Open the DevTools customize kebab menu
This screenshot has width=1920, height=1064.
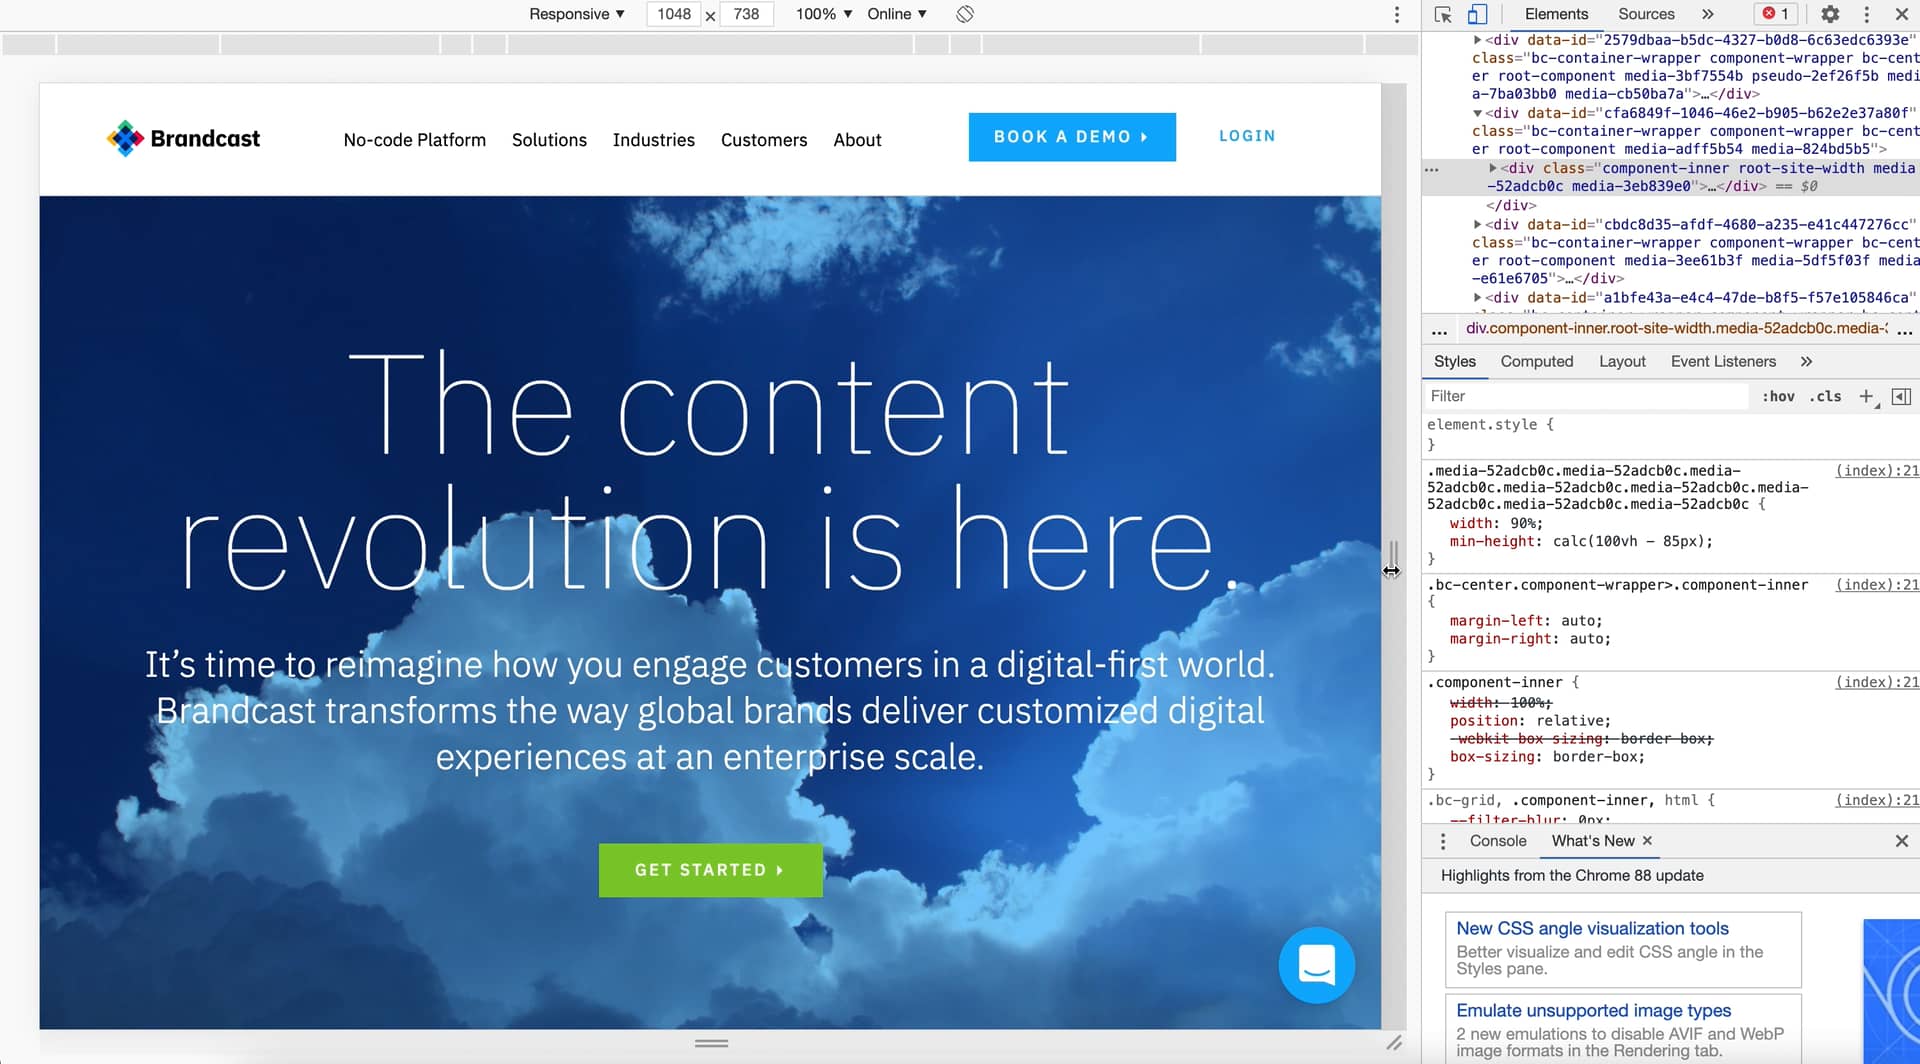[x=1866, y=14]
